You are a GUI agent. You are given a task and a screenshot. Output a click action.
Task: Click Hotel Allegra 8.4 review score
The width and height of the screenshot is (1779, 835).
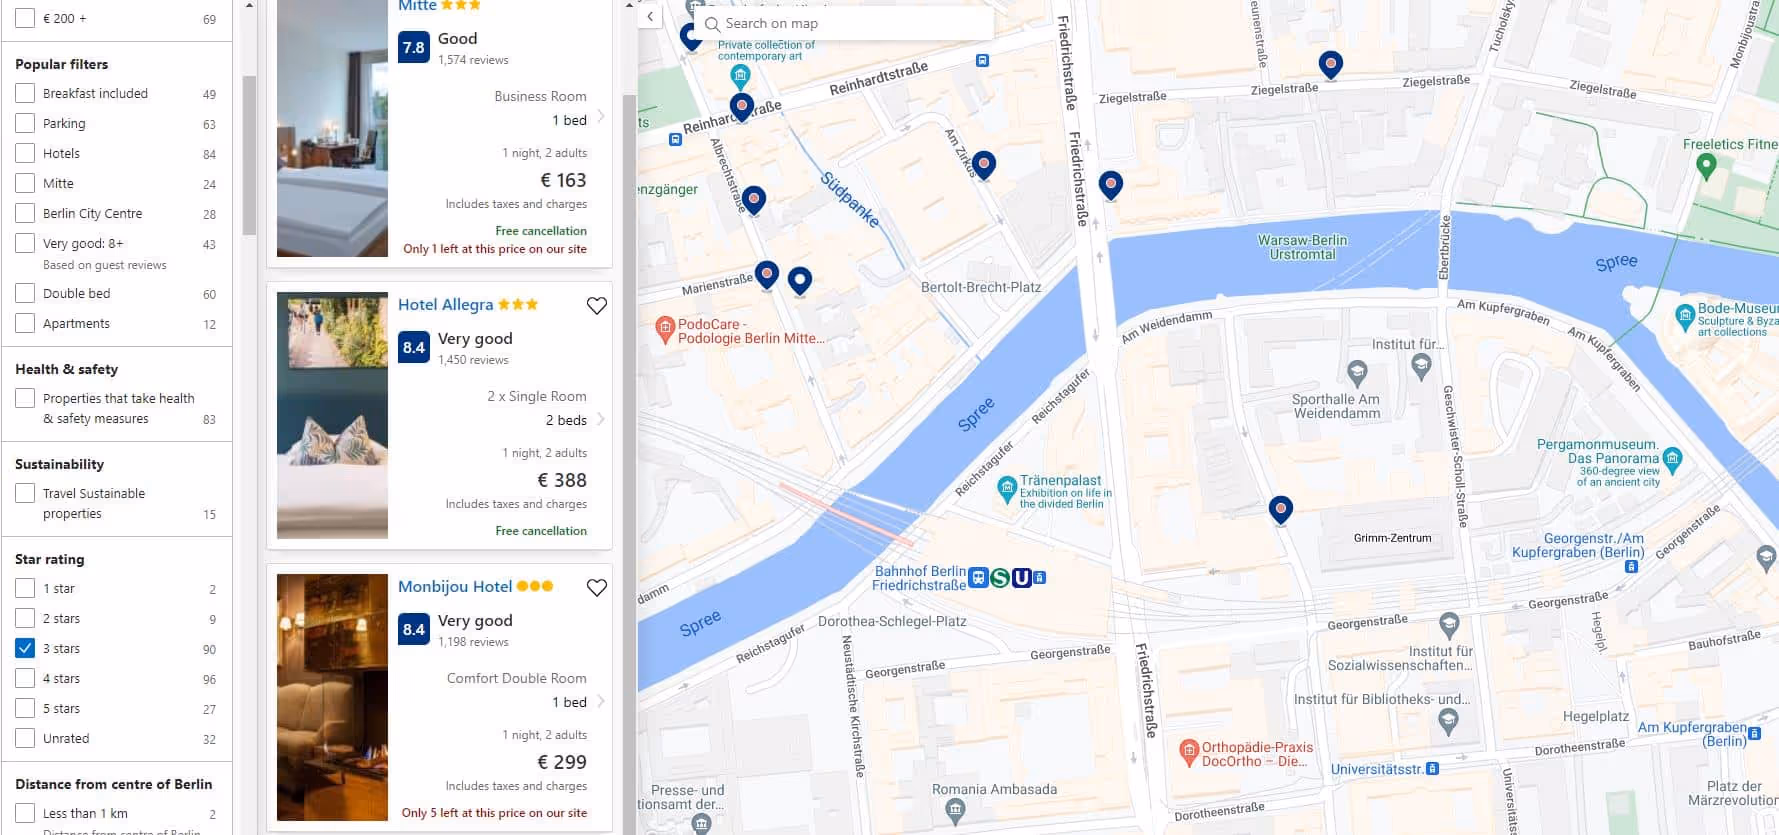click(414, 347)
